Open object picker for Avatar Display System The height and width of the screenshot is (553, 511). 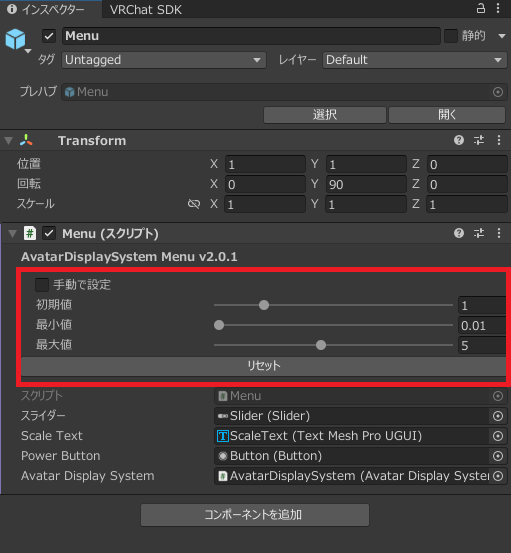(498, 476)
